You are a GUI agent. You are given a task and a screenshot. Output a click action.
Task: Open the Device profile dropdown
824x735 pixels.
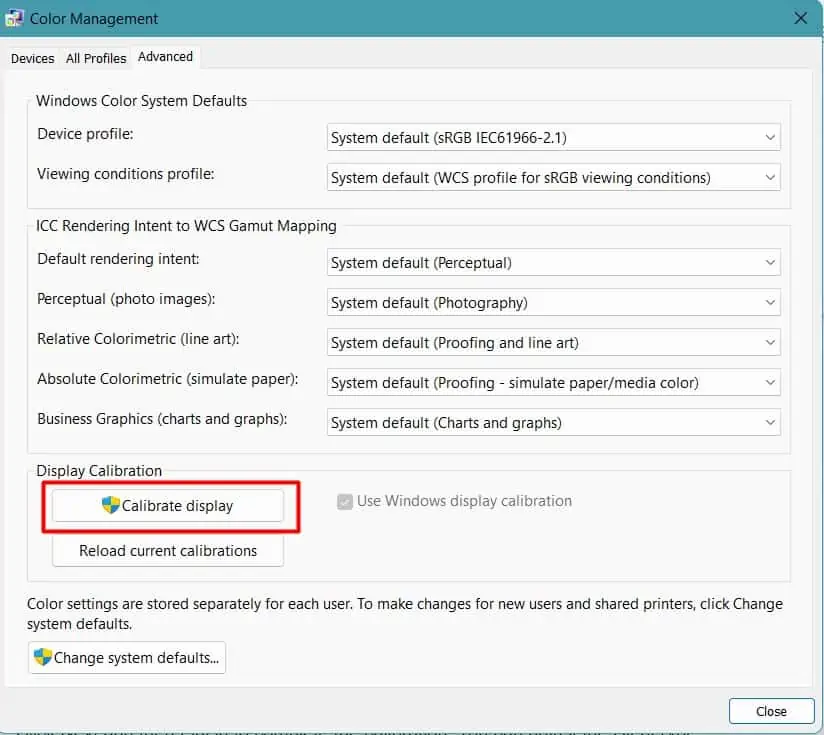tap(553, 137)
